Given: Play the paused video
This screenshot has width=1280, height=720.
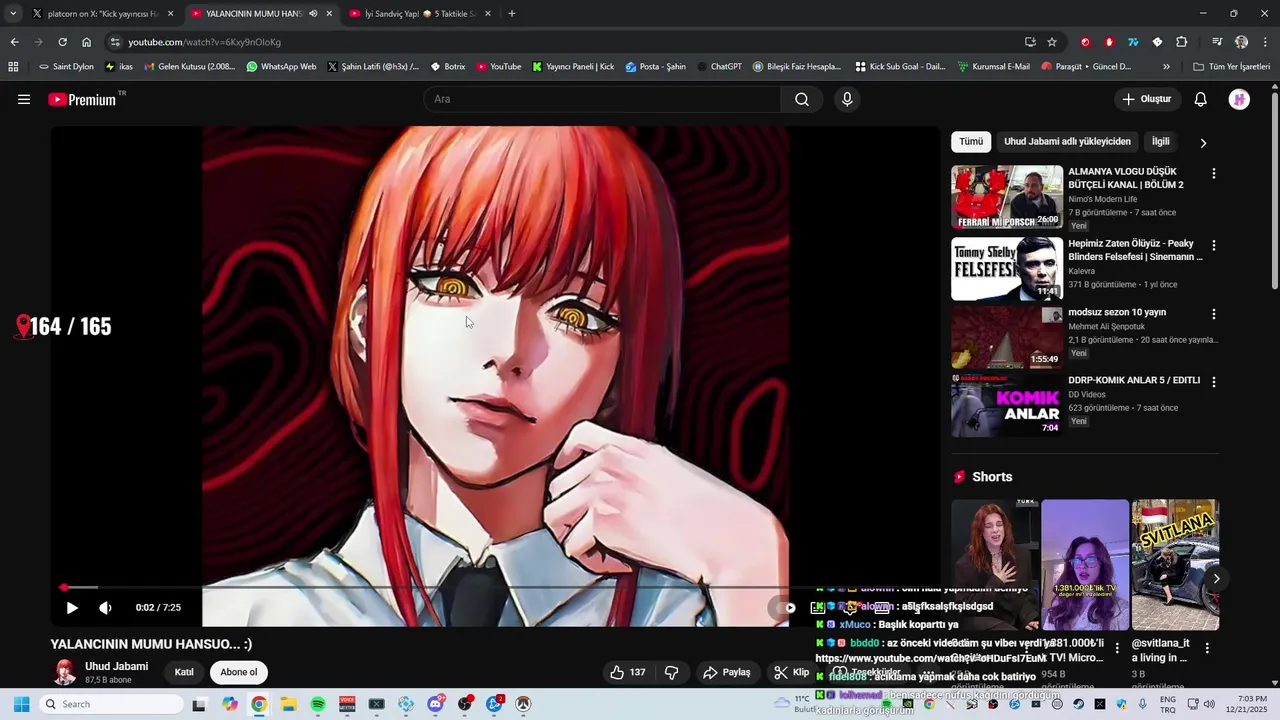Looking at the screenshot, I should coord(72,607).
